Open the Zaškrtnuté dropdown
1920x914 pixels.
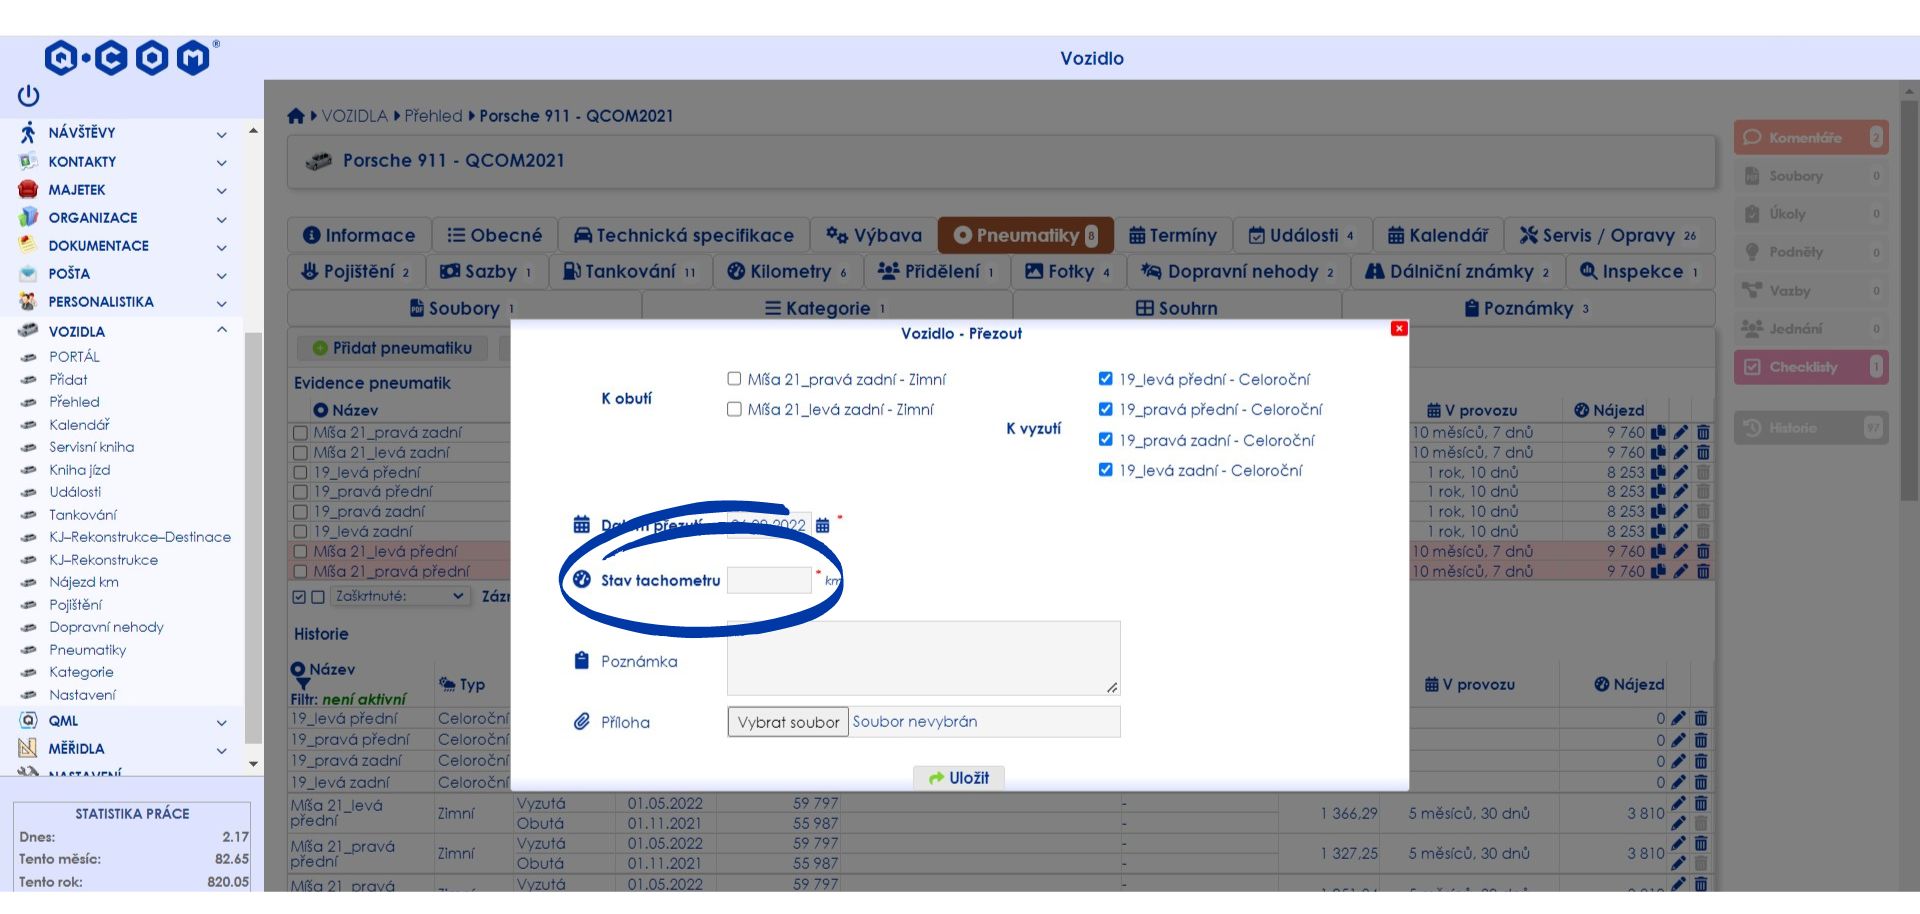[401, 597]
